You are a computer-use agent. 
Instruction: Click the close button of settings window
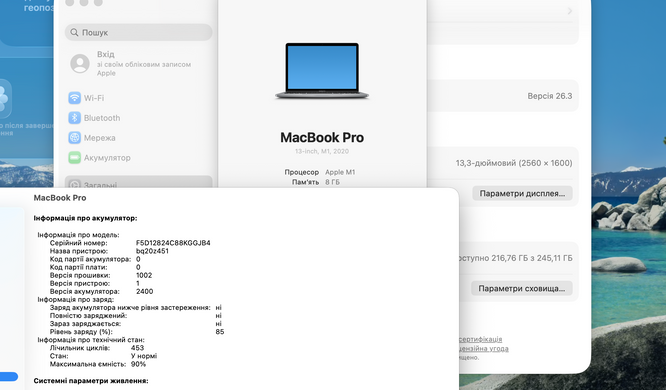click(x=70, y=3)
